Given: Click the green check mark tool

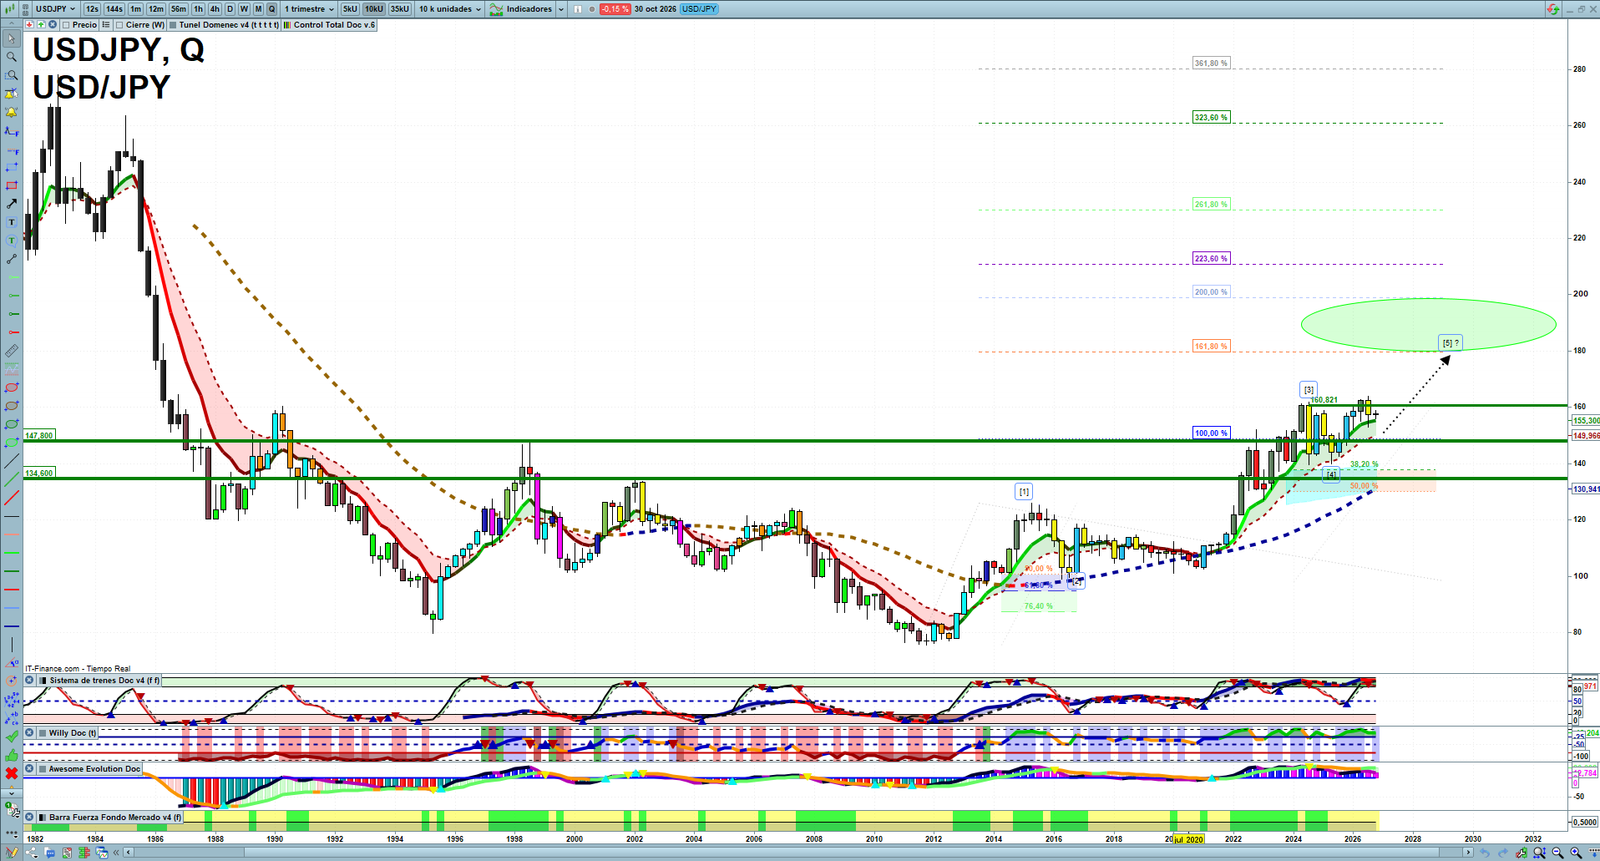Looking at the screenshot, I should coord(12,735).
